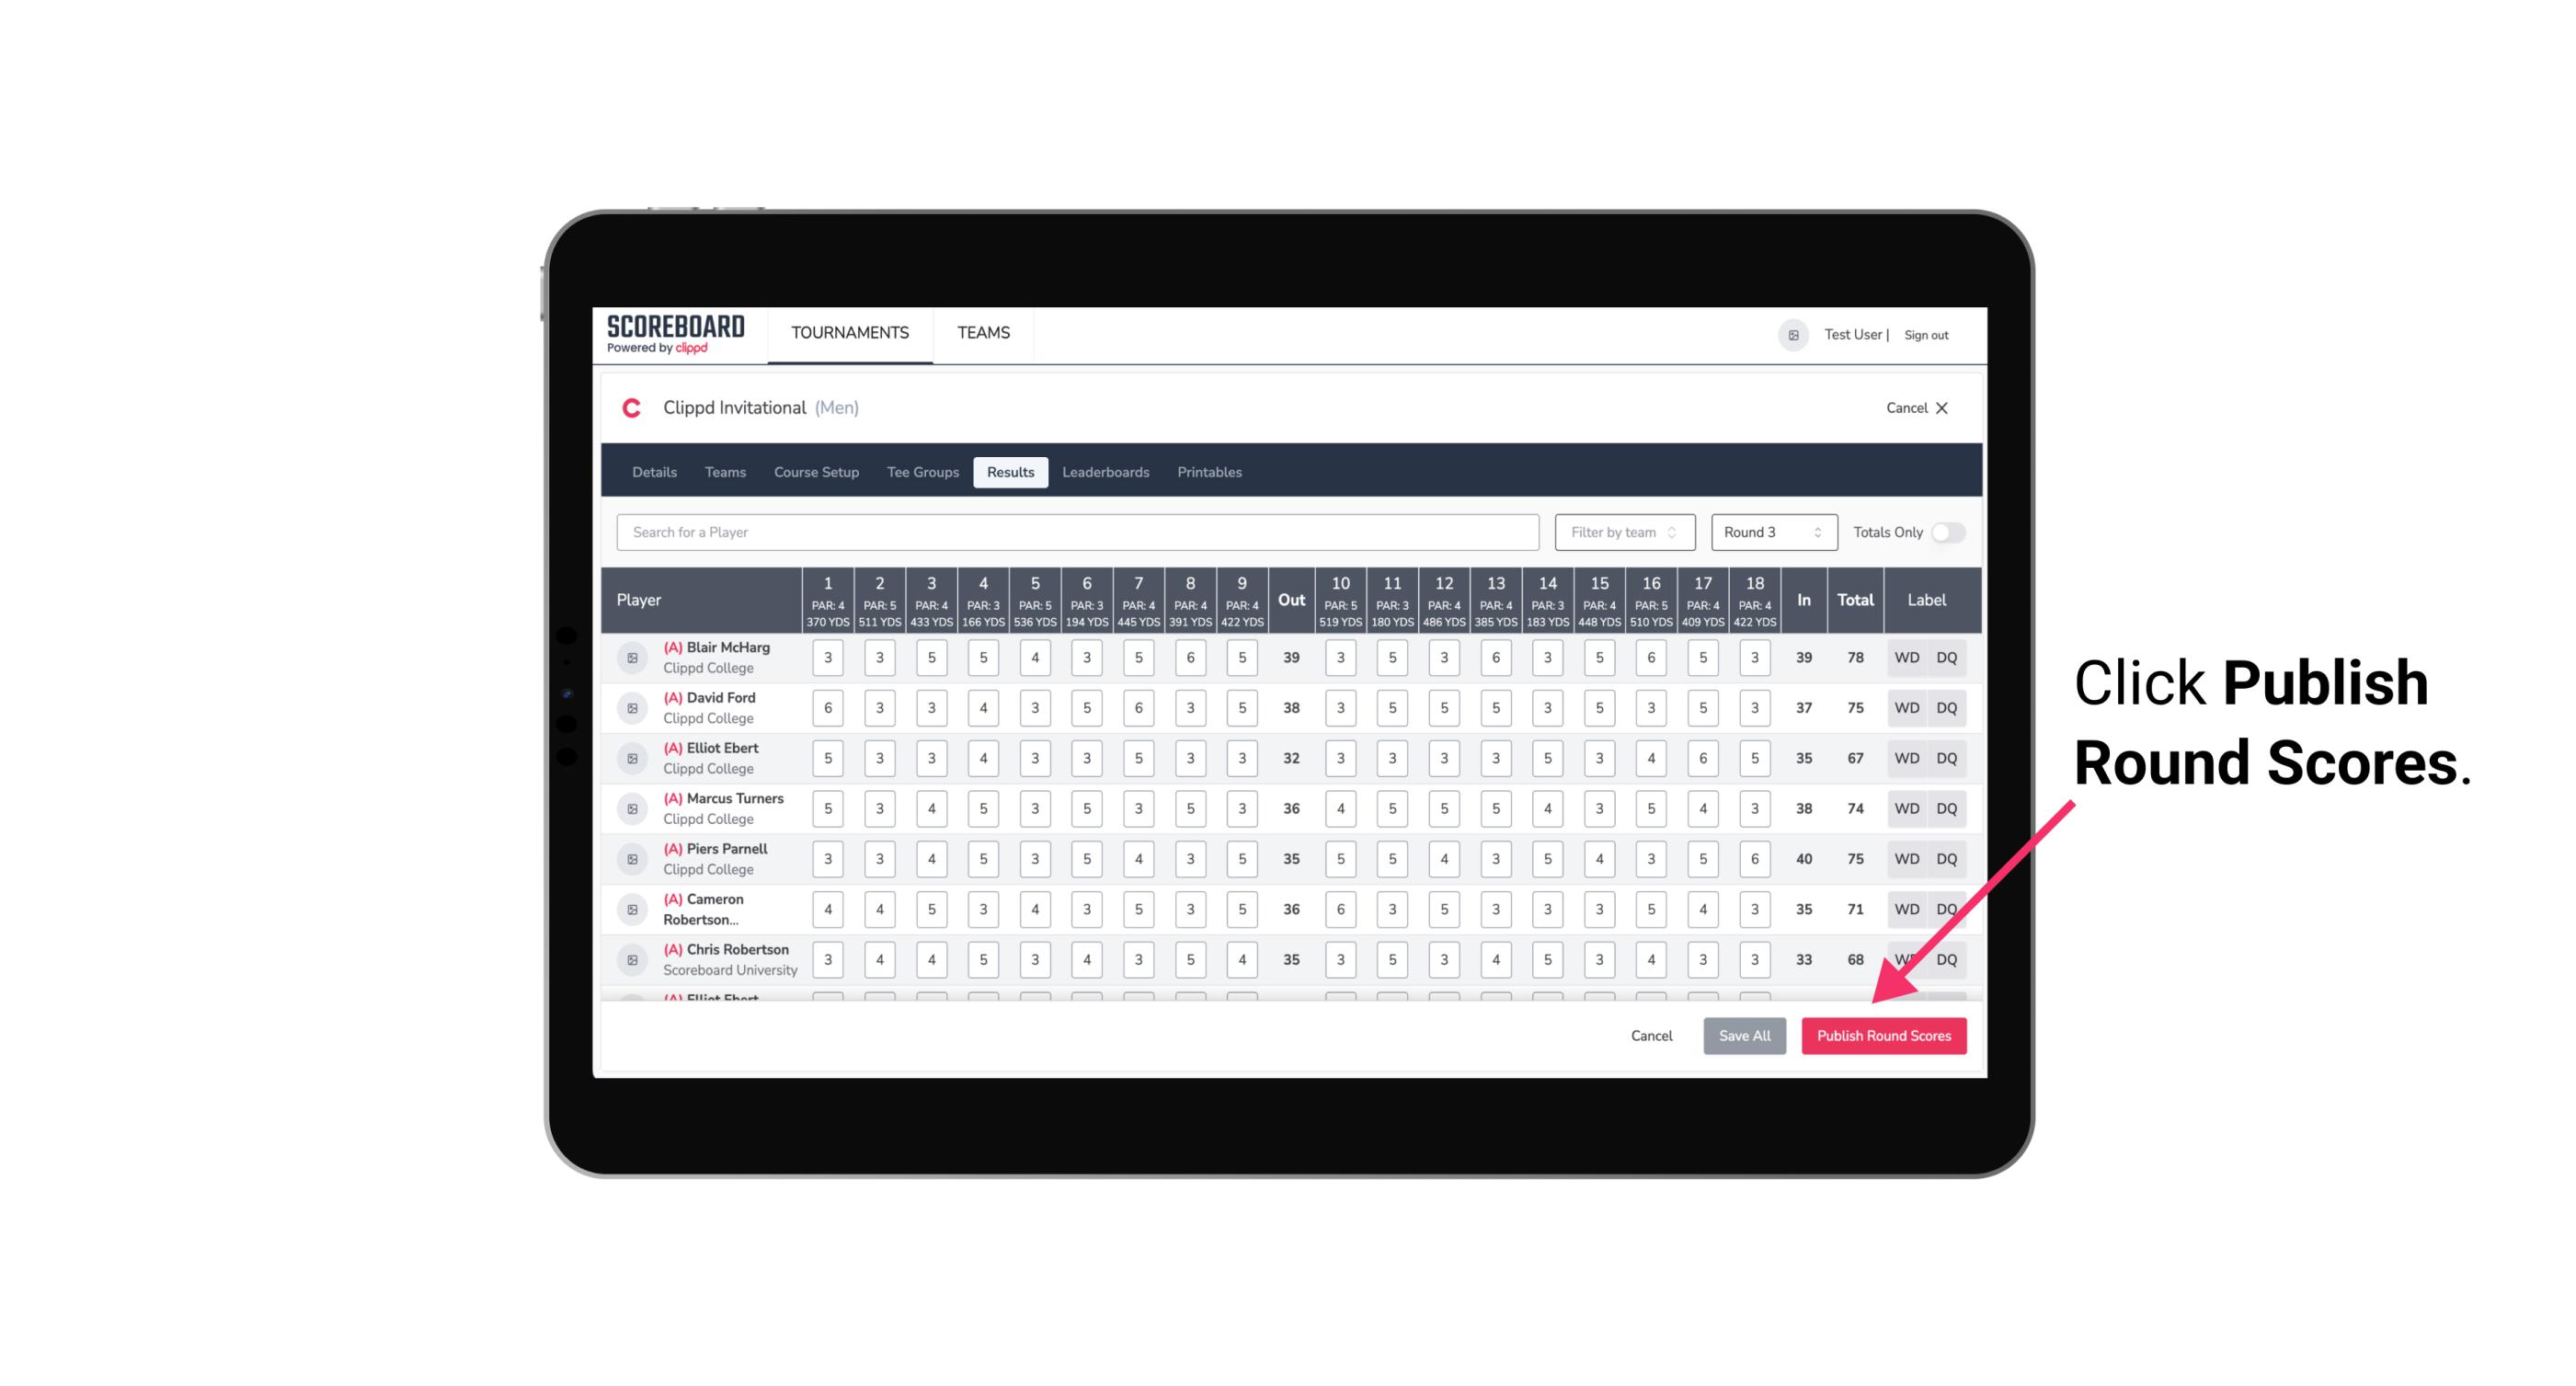Switch to the Leaderboards tab
This screenshot has width=2576, height=1386.
pos(1104,473)
